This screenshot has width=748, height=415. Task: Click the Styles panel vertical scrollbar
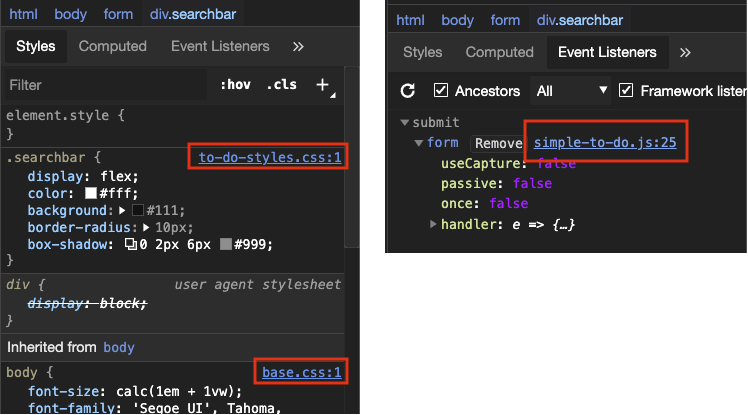pos(352,157)
